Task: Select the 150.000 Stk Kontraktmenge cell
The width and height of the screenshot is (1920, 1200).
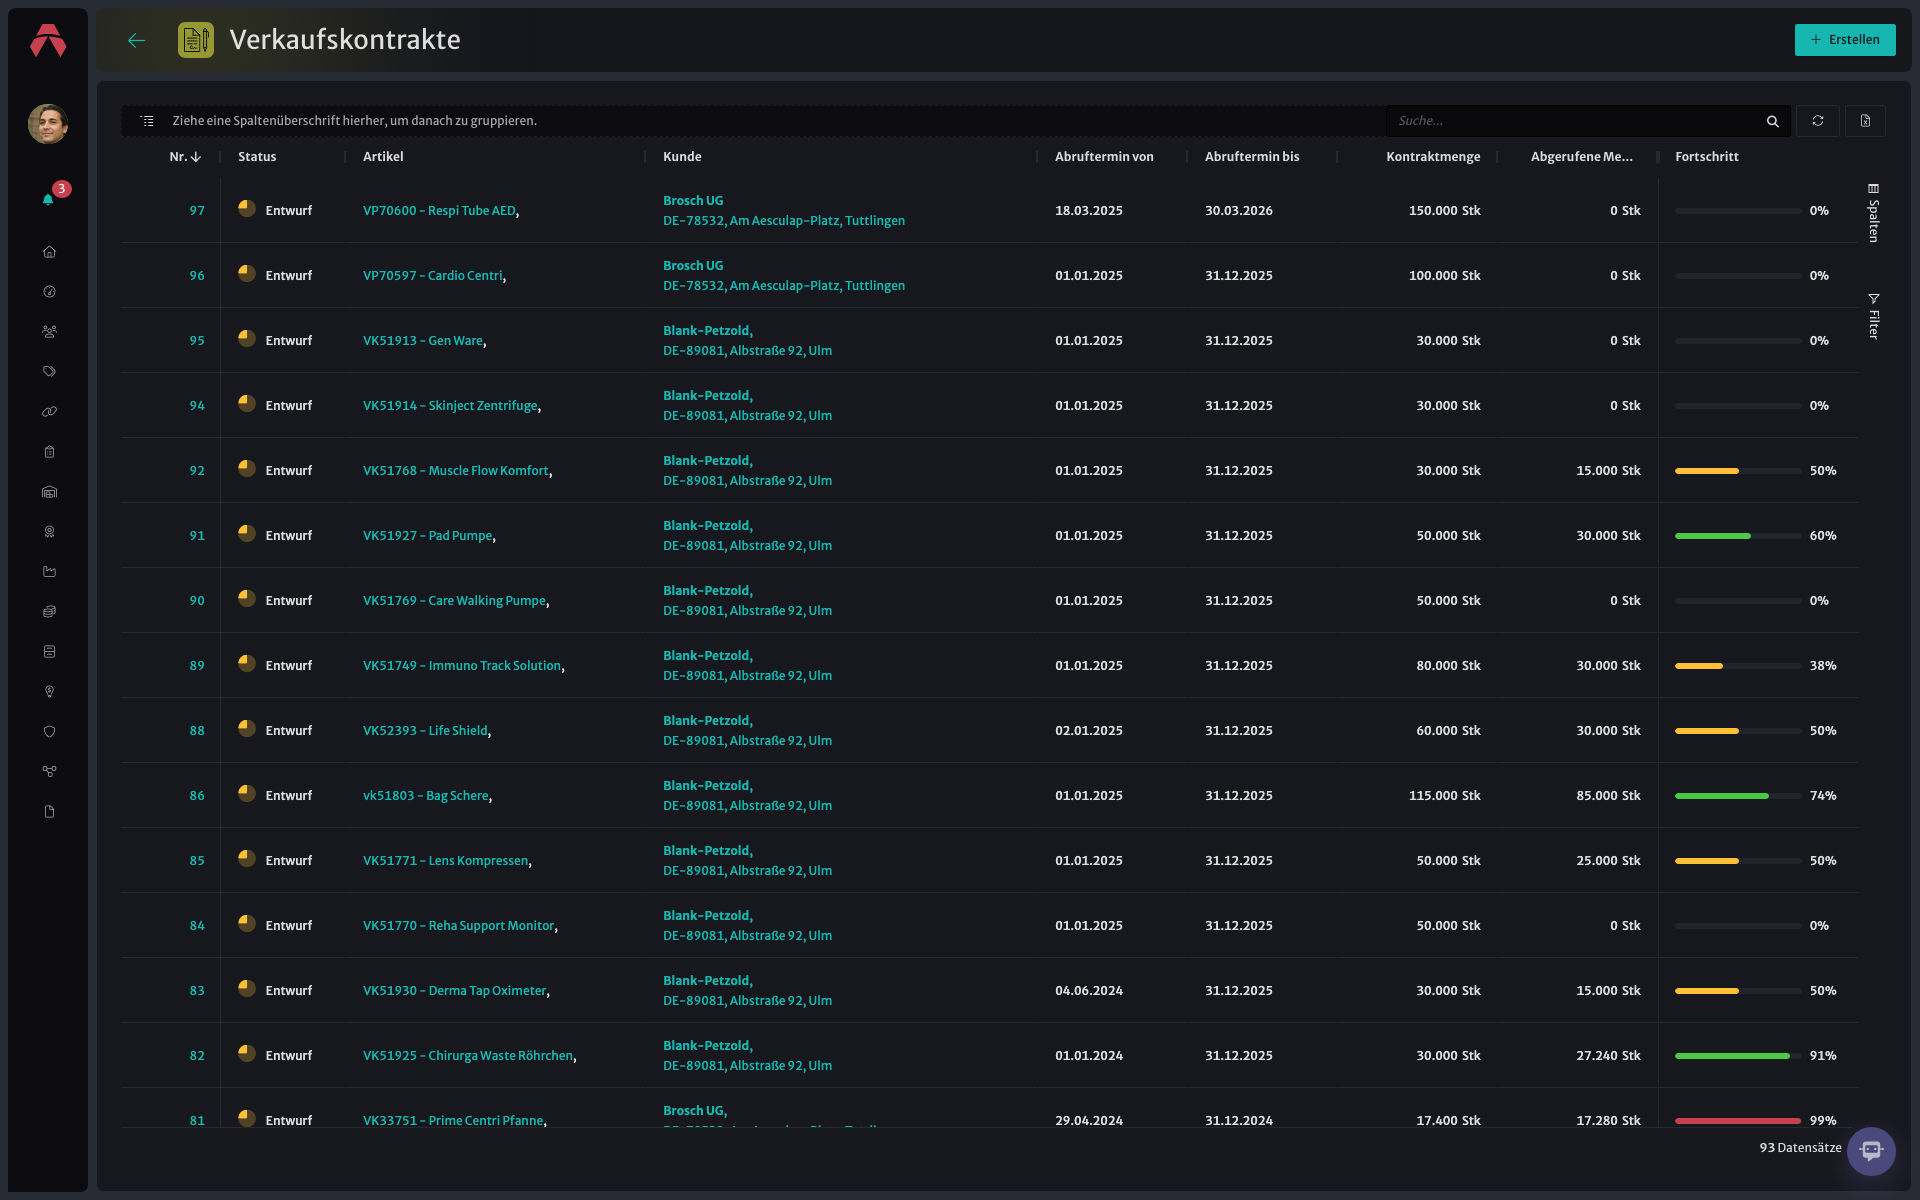Action: [x=1444, y=211]
